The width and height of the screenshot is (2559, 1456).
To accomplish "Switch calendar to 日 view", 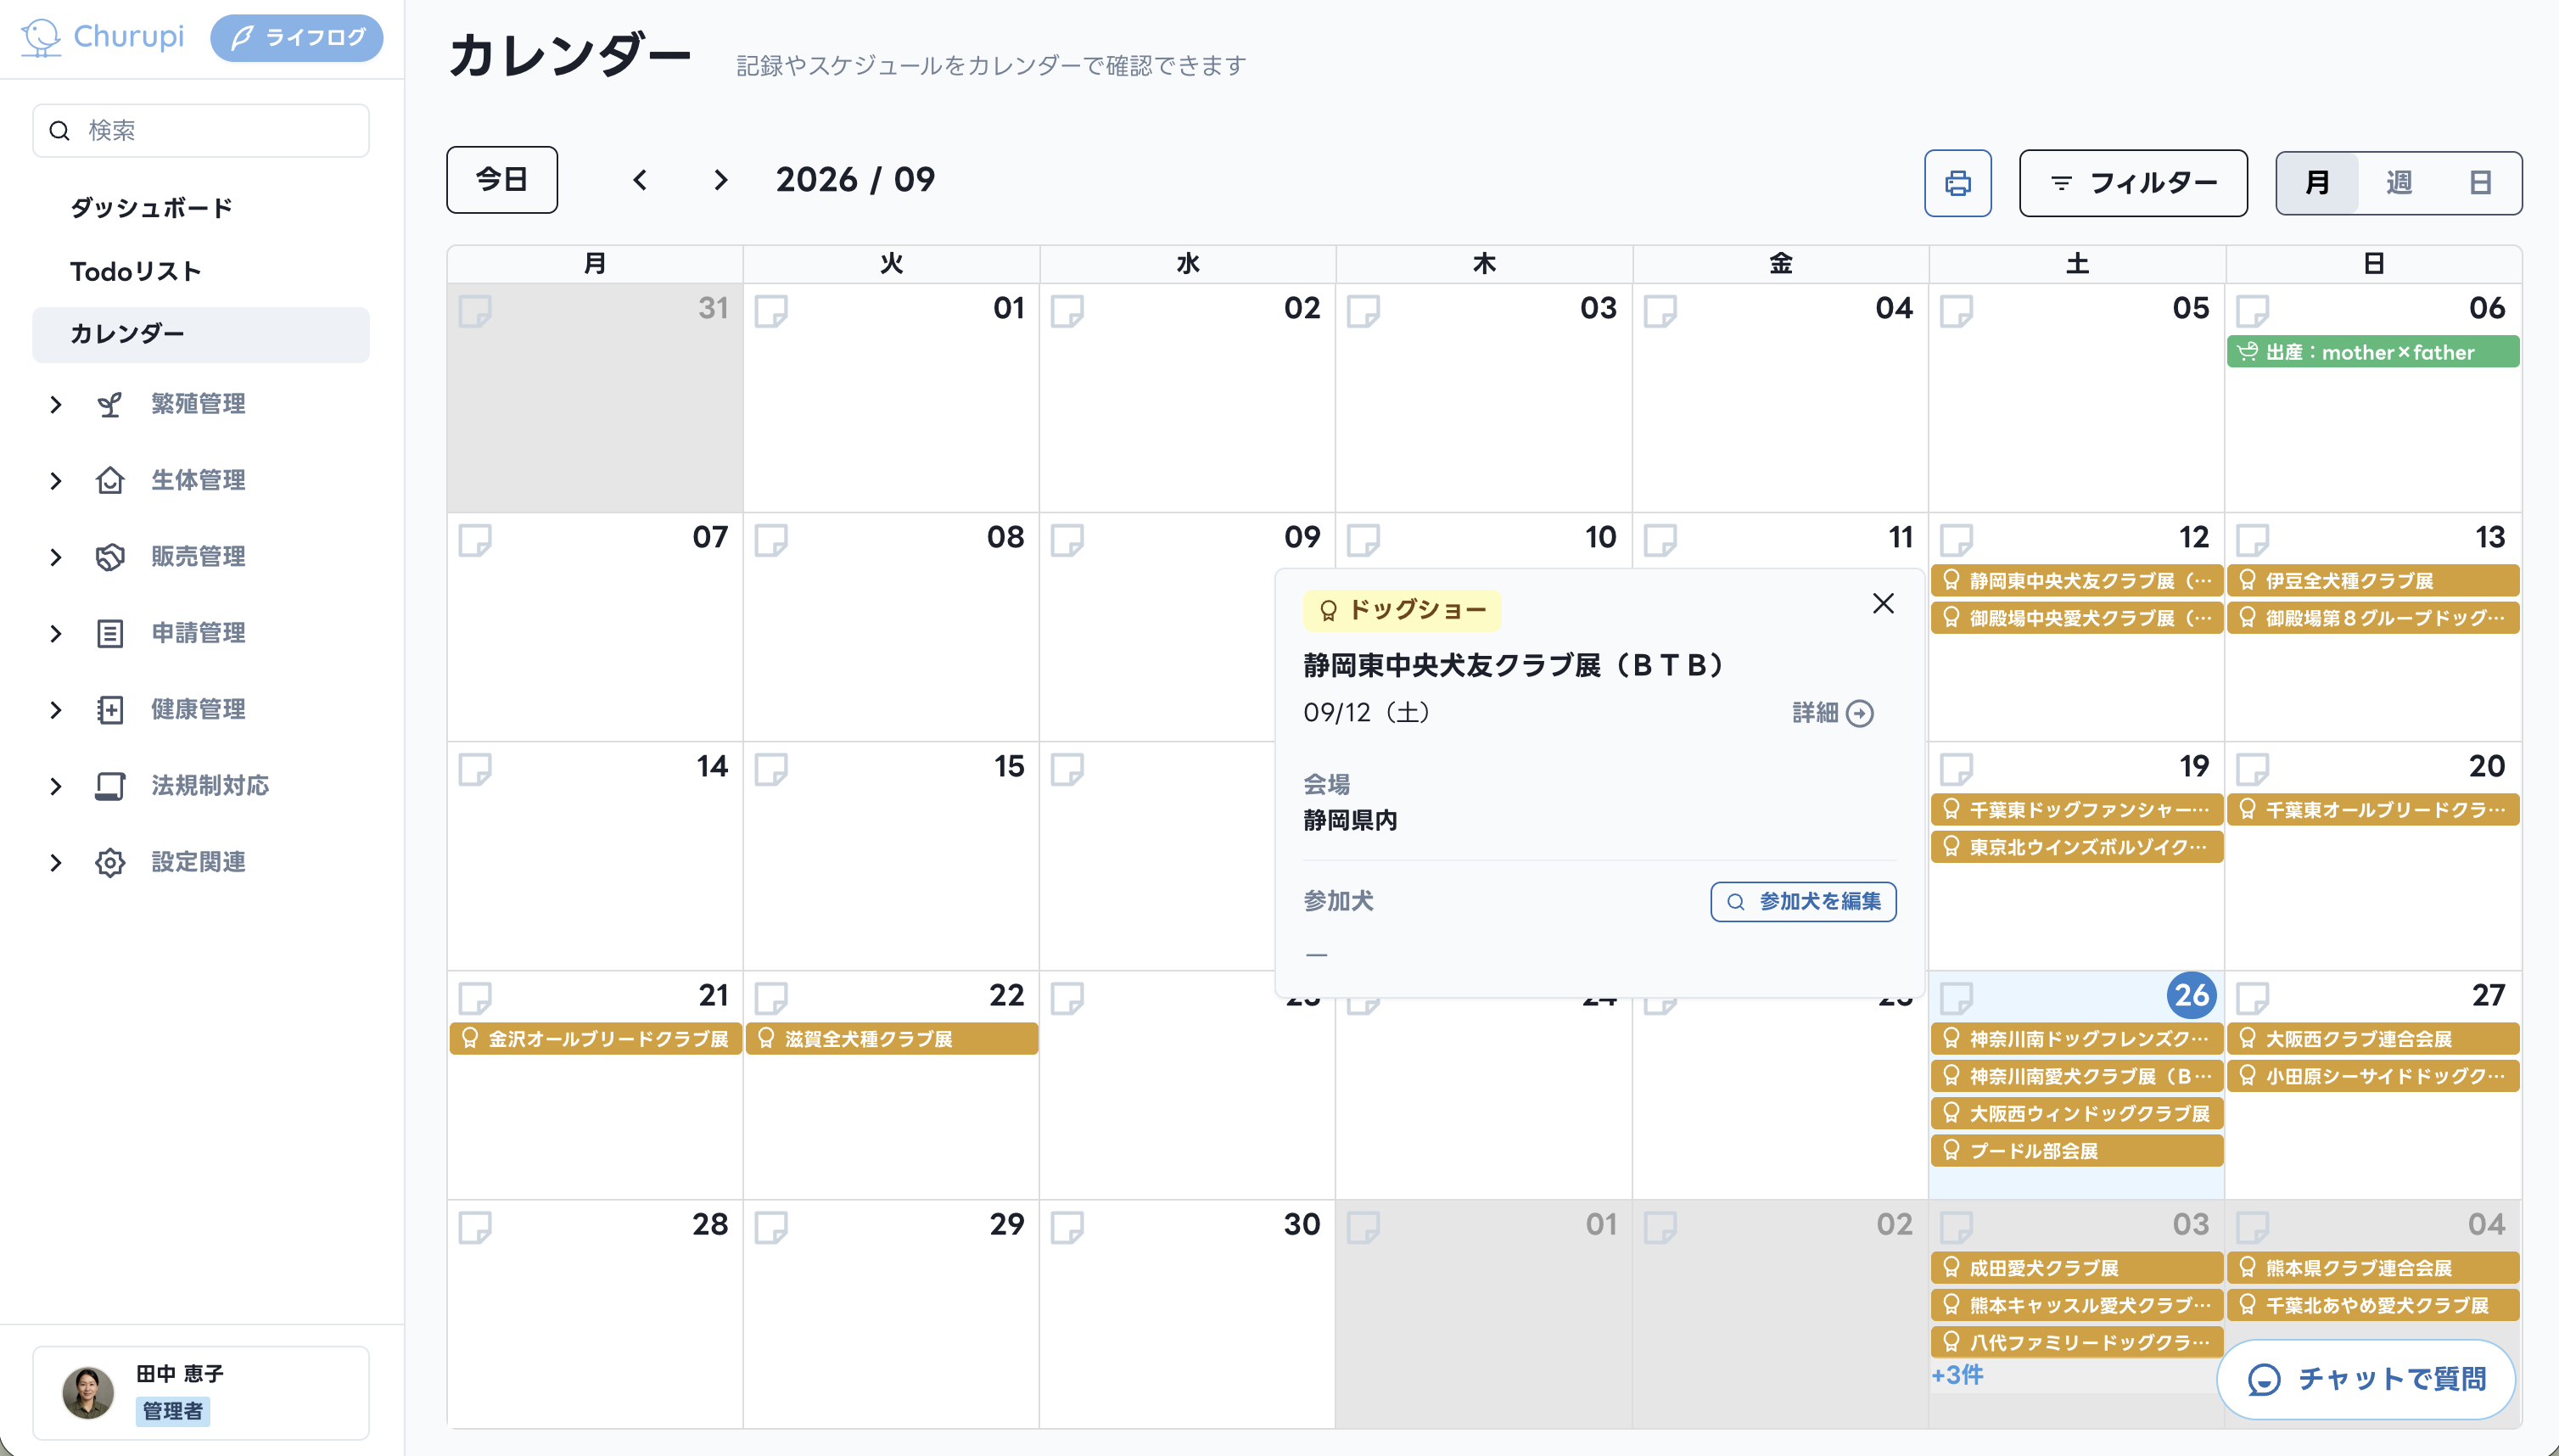I will pyautogui.click(x=2480, y=183).
